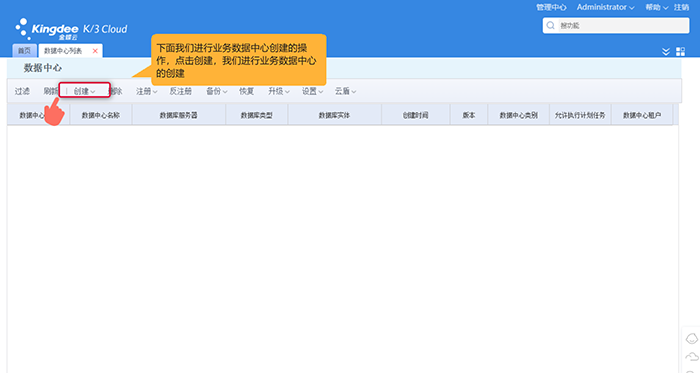
Task: Click the 反注册 button
Action: point(180,91)
